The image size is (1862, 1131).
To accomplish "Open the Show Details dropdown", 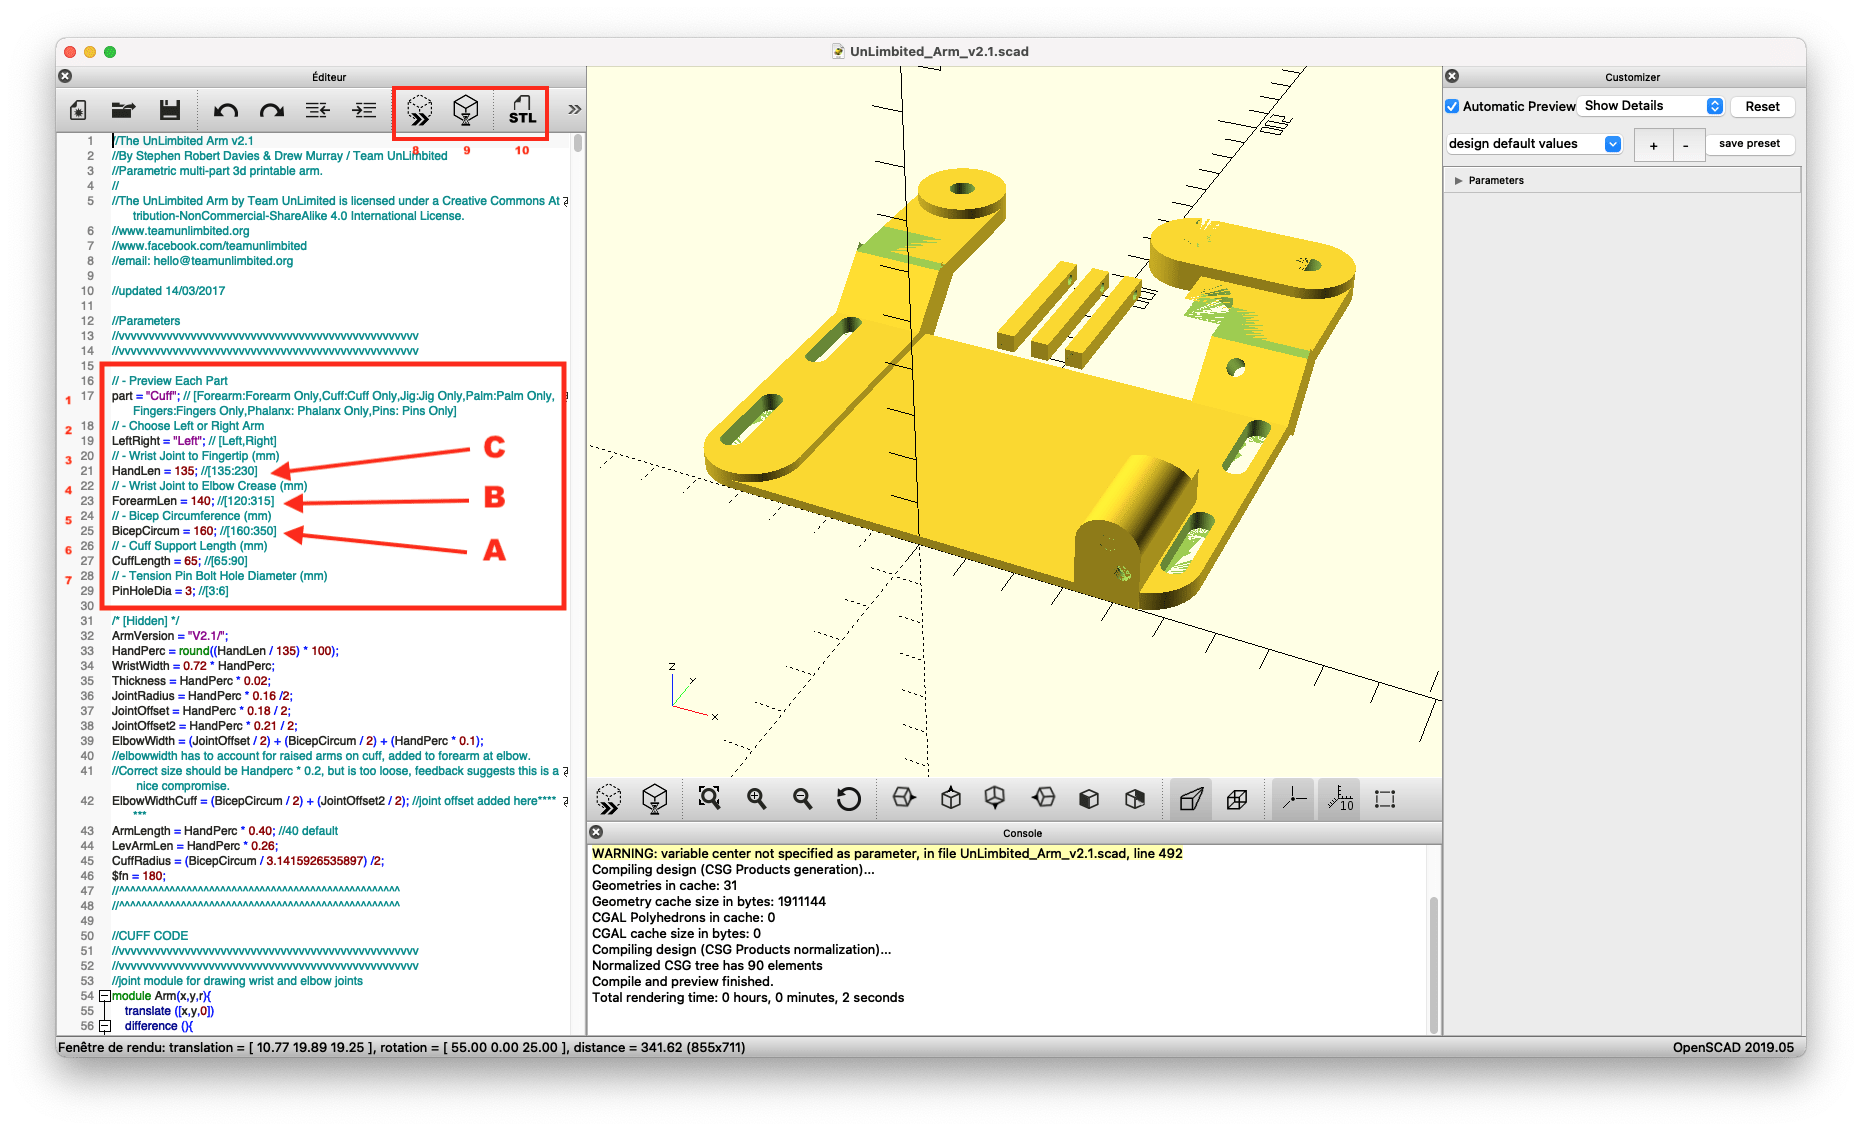I will click(x=1652, y=106).
